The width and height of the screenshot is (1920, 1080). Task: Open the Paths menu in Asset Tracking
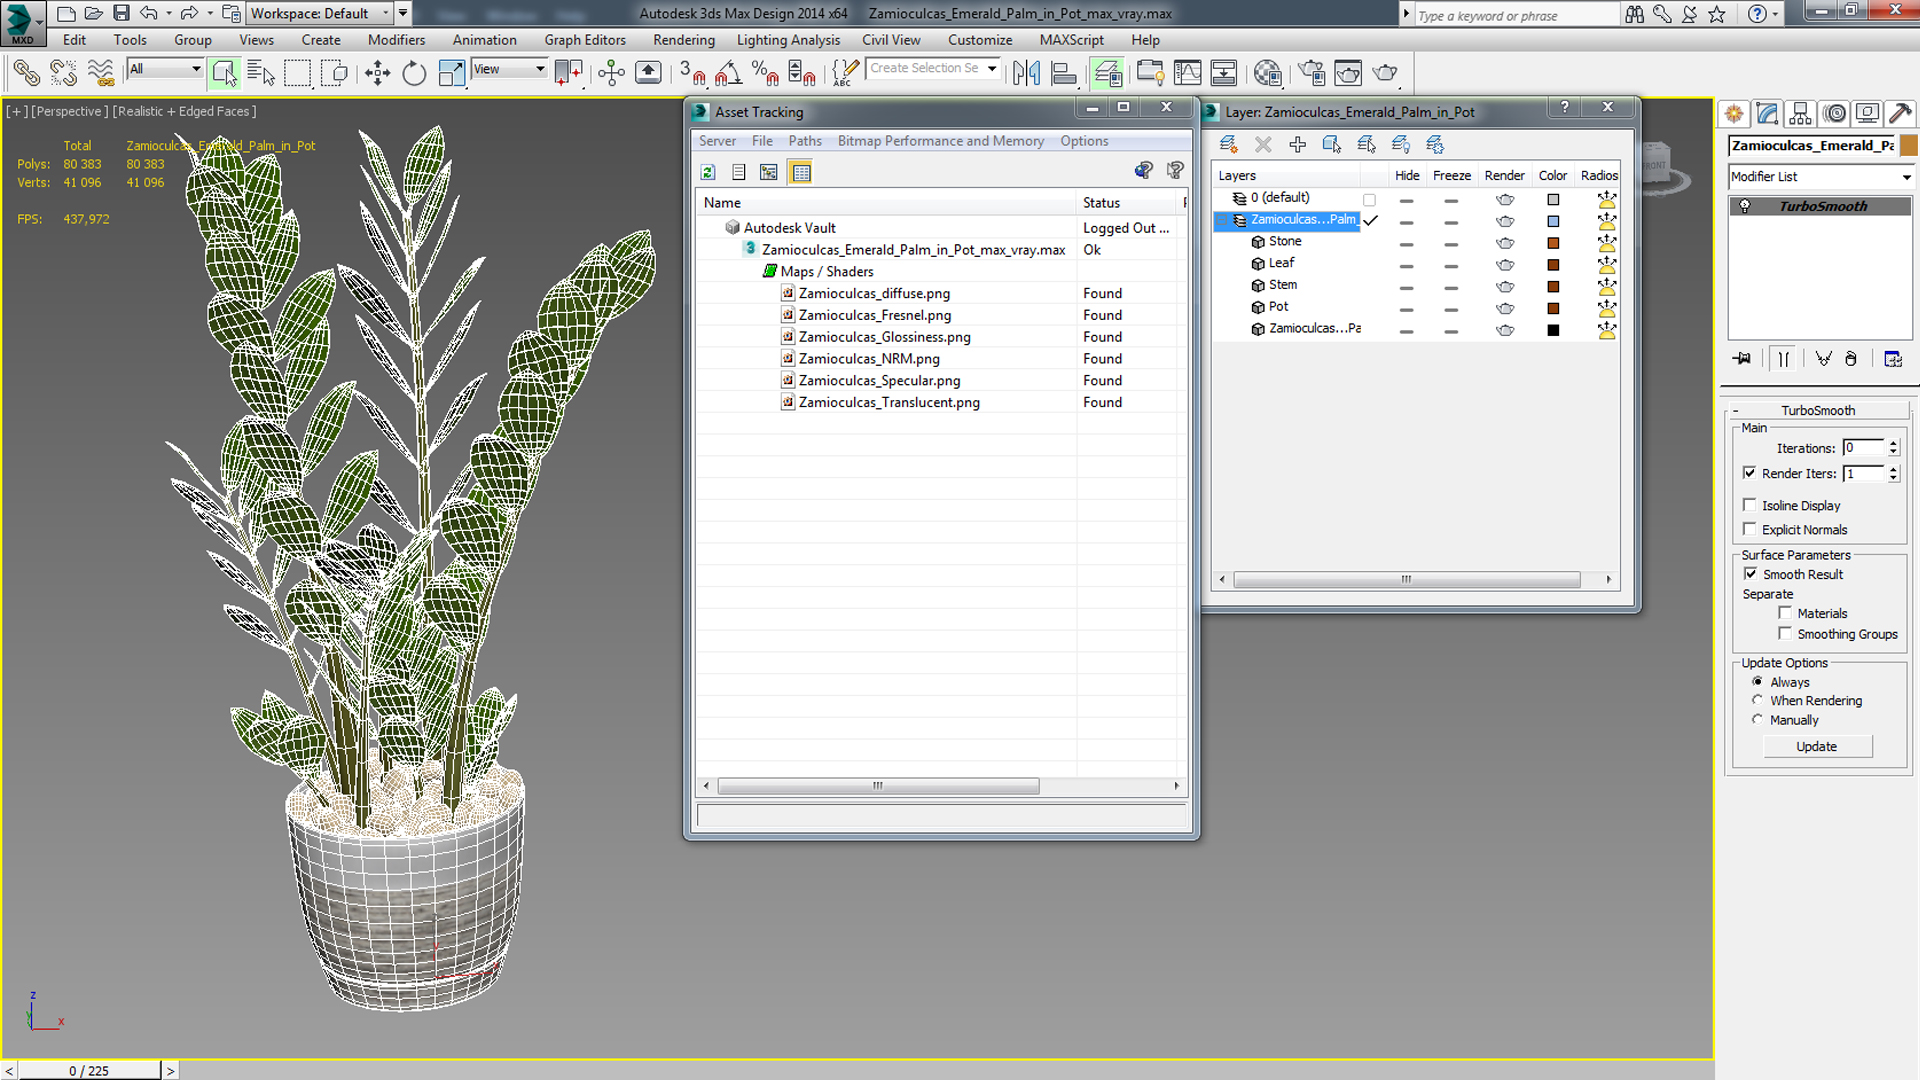(804, 141)
